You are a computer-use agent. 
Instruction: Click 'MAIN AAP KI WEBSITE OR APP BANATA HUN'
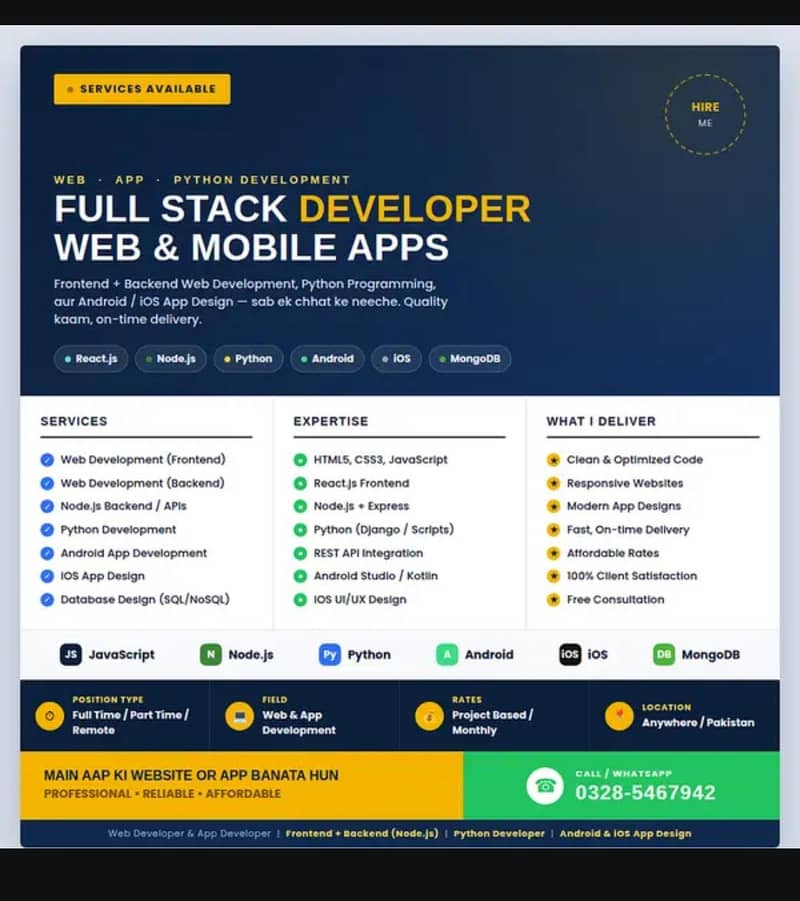[x=191, y=775]
